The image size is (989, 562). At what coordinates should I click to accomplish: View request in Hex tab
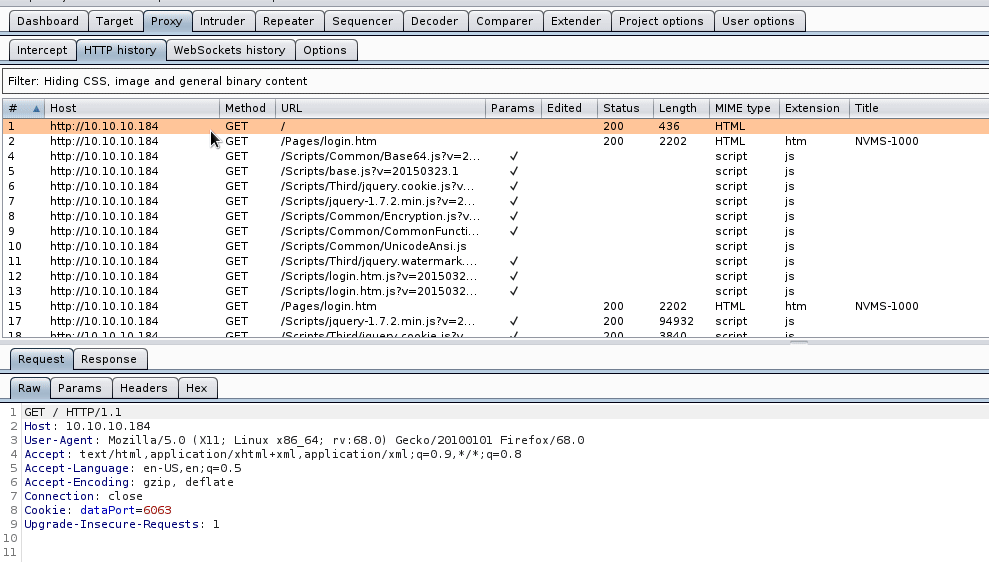pos(197,388)
